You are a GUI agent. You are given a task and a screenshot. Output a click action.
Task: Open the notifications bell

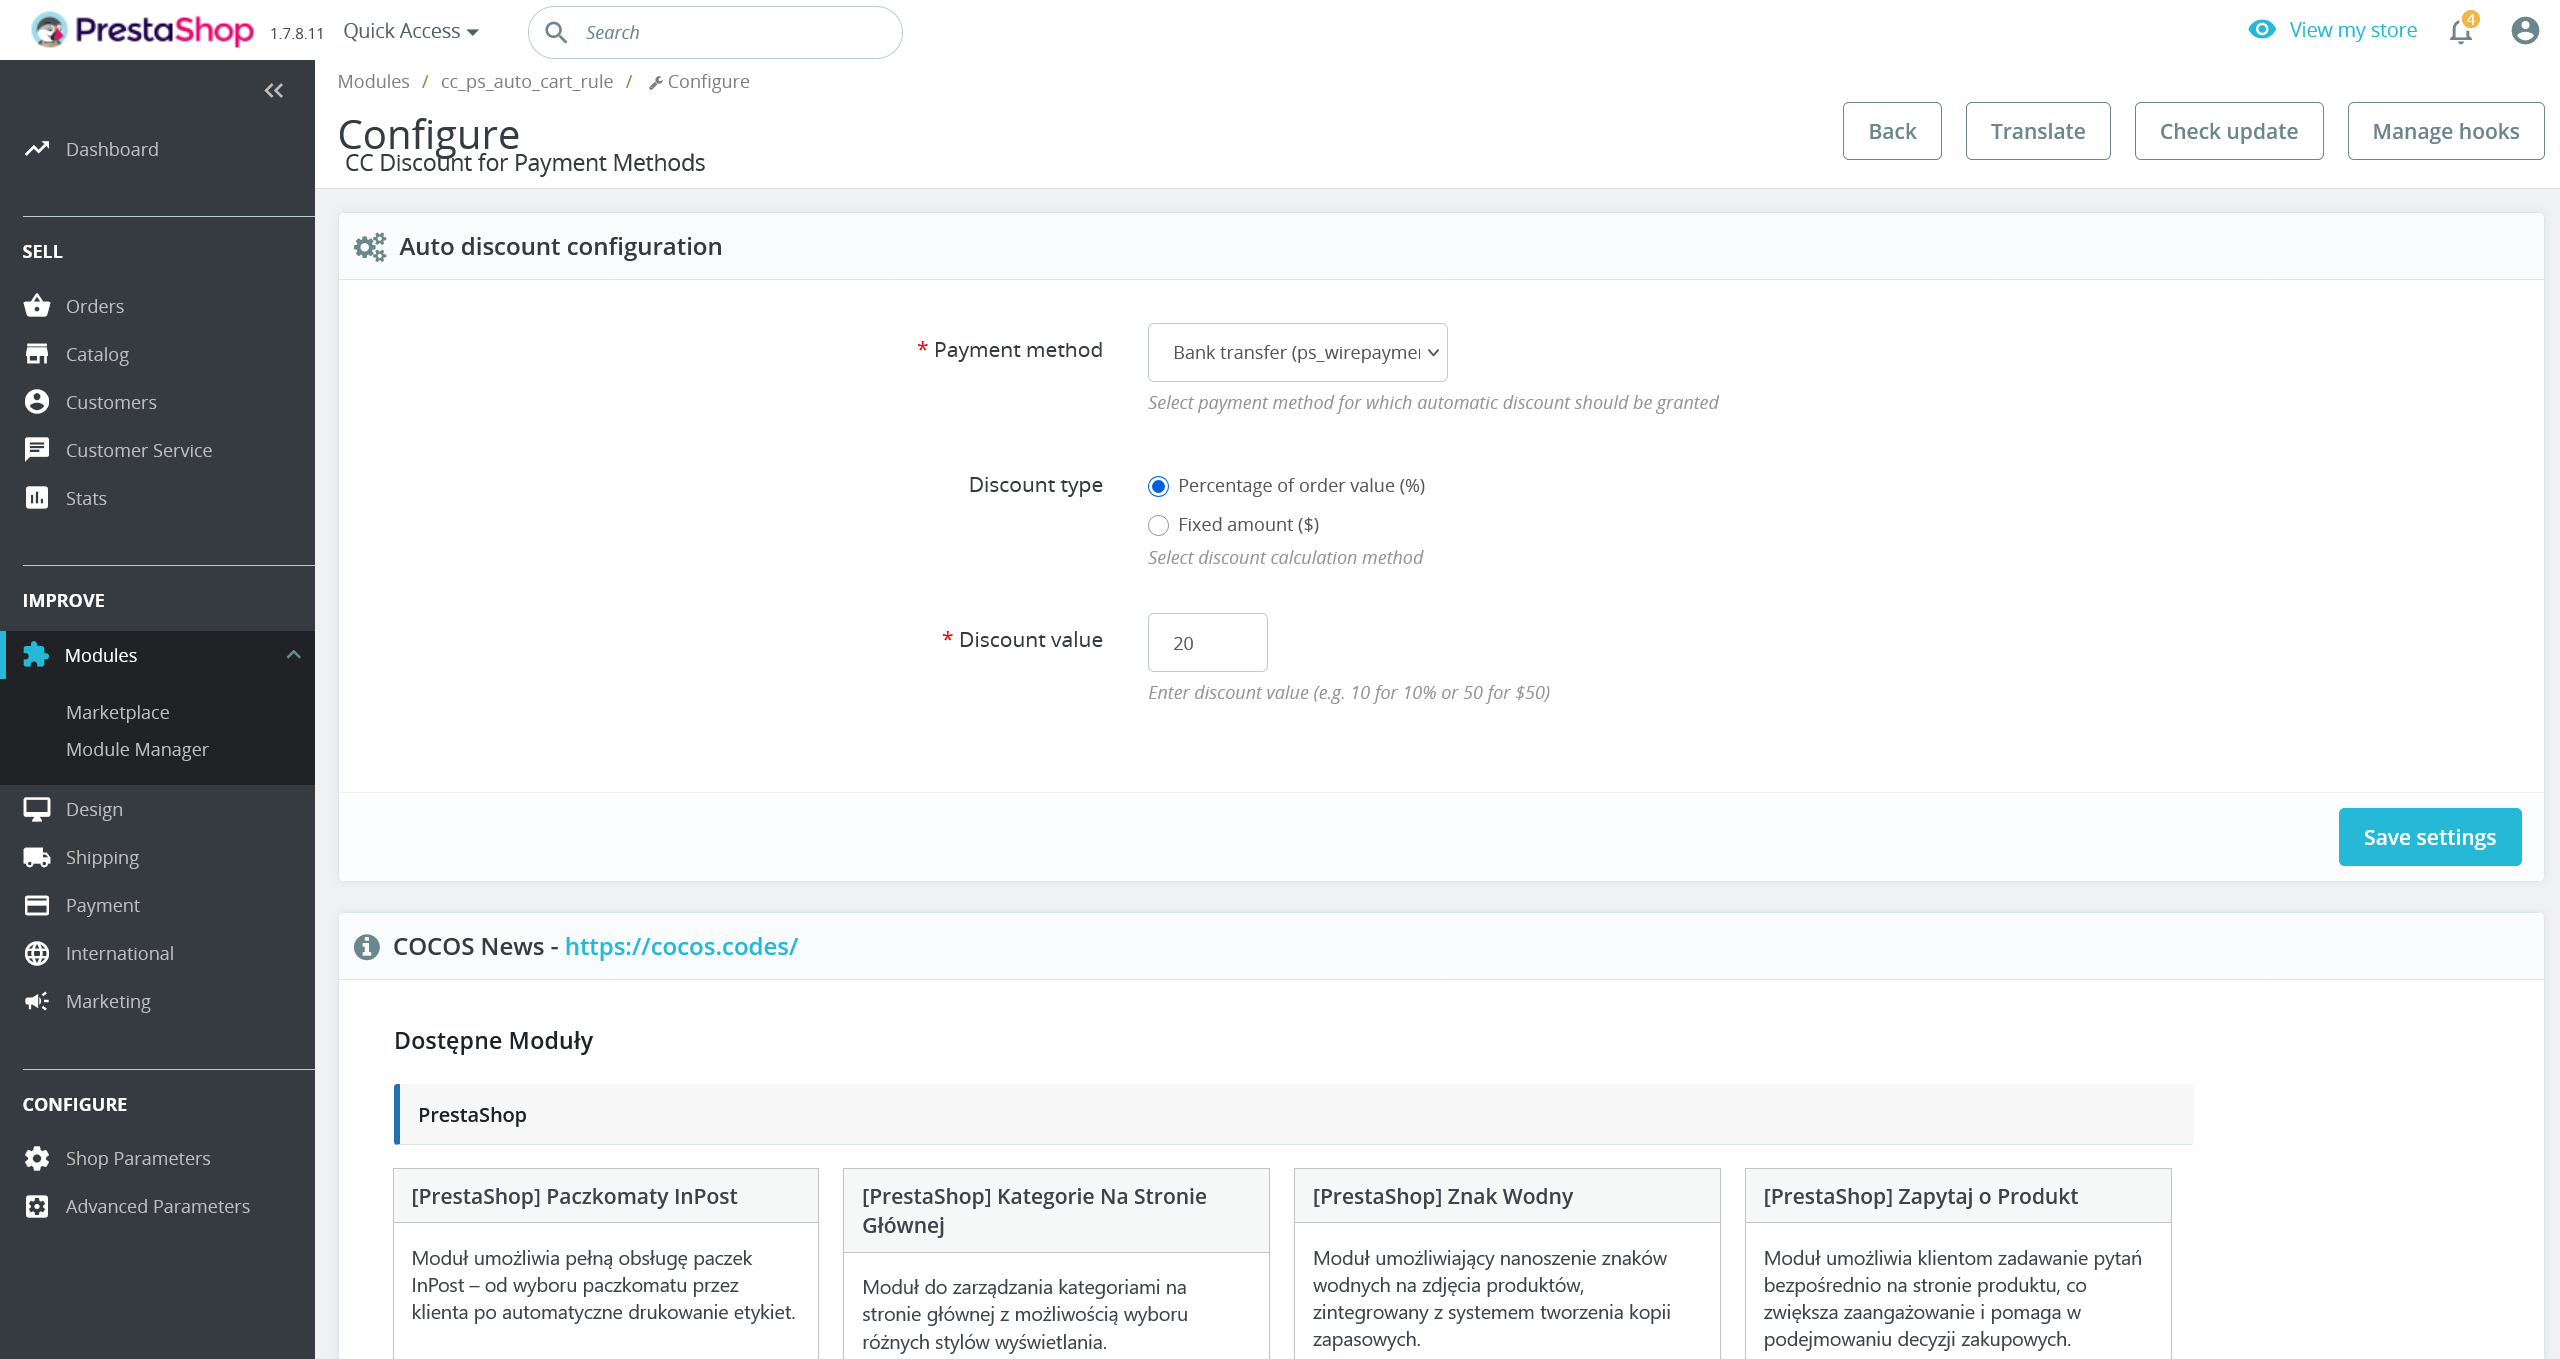(x=2459, y=31)
